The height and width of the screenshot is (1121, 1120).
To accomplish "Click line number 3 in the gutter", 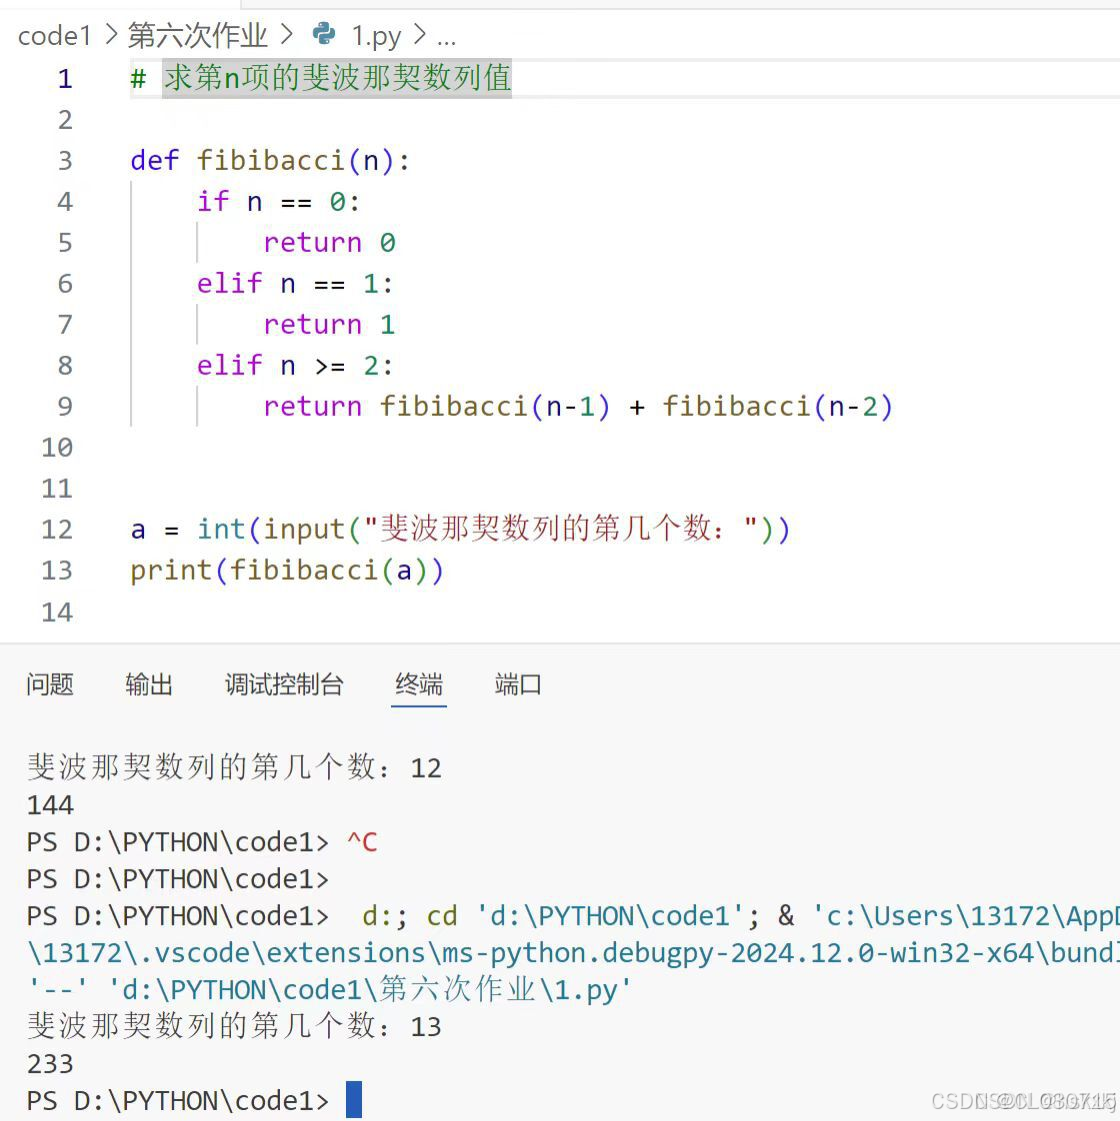I will tap(65, 161).
